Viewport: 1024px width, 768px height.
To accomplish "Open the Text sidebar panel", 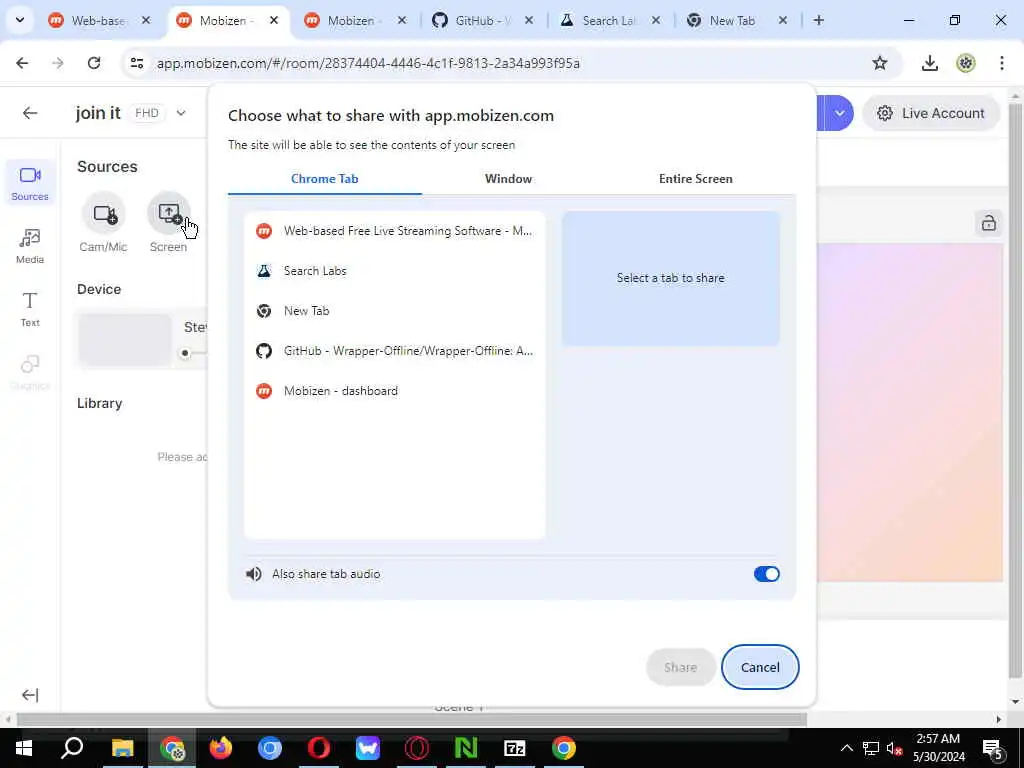I will pos(30,309).
